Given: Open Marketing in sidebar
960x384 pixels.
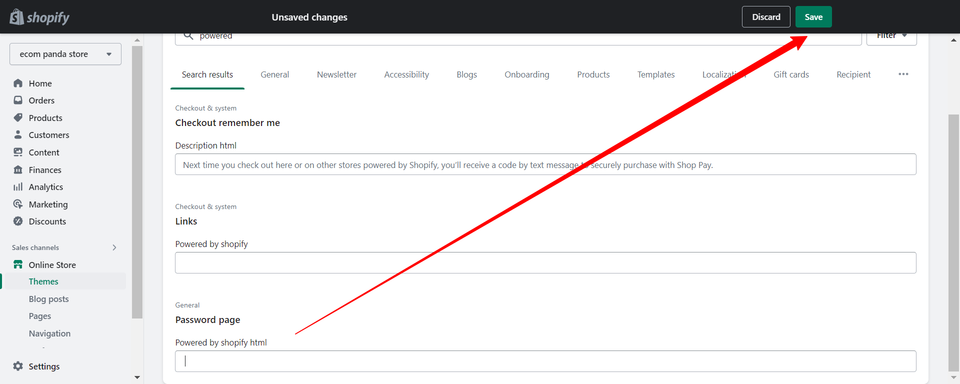Looking at the screenshot, I should pyautogui.click(x=48, y=205).
